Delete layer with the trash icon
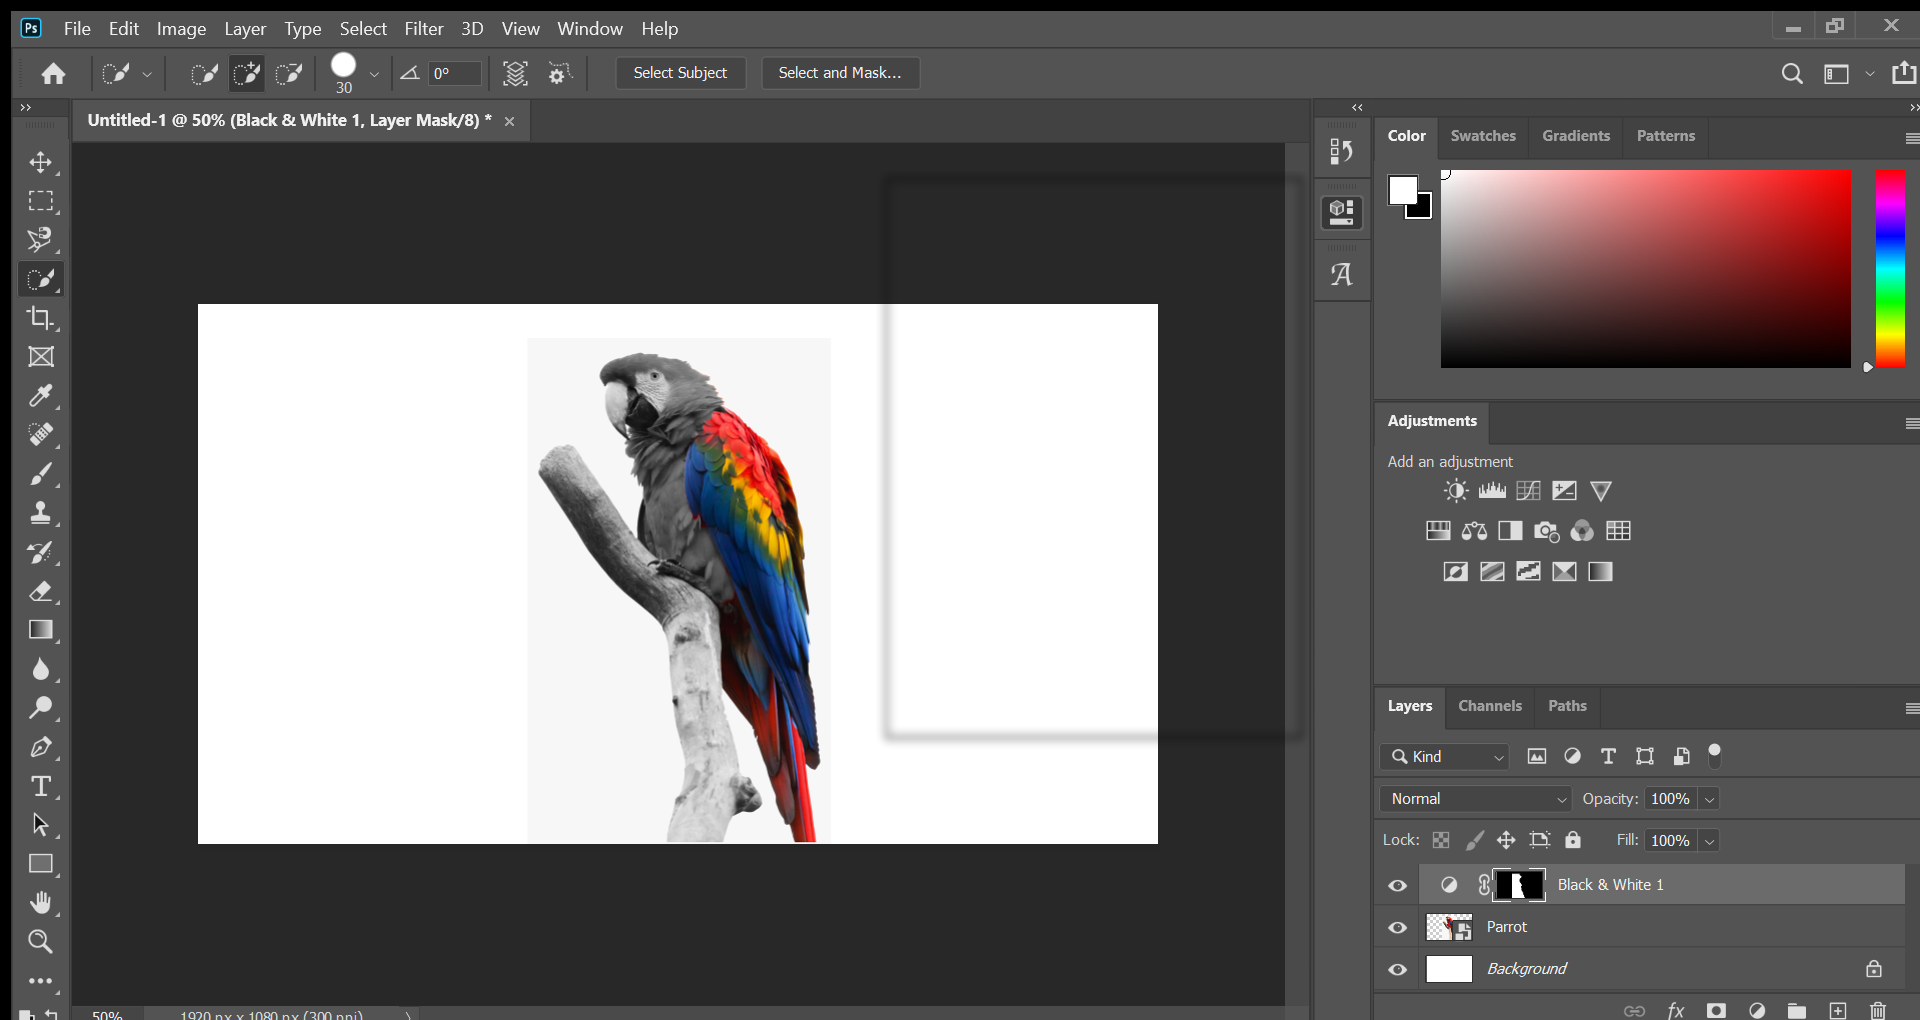The height and width of the screenshot is (1020, 1920). [1877, 1011]
